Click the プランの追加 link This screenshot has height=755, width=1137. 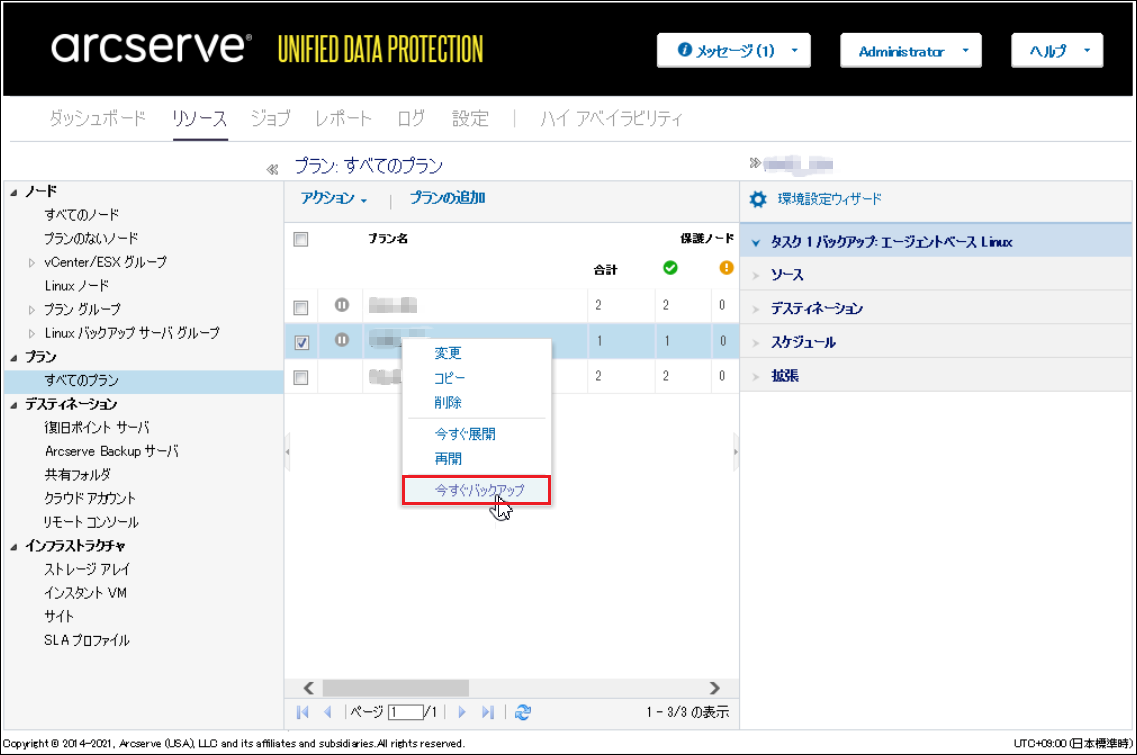coord(447,198)
